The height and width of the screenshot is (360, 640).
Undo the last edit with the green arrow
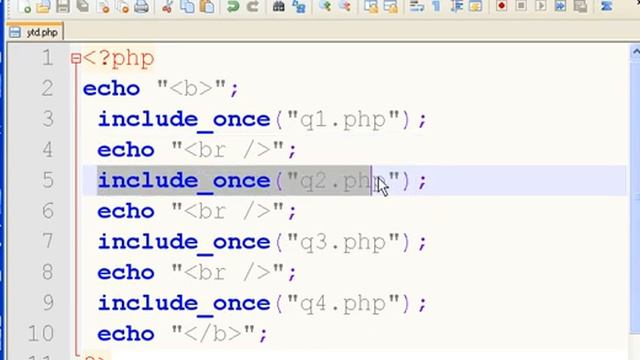[233, 6]
